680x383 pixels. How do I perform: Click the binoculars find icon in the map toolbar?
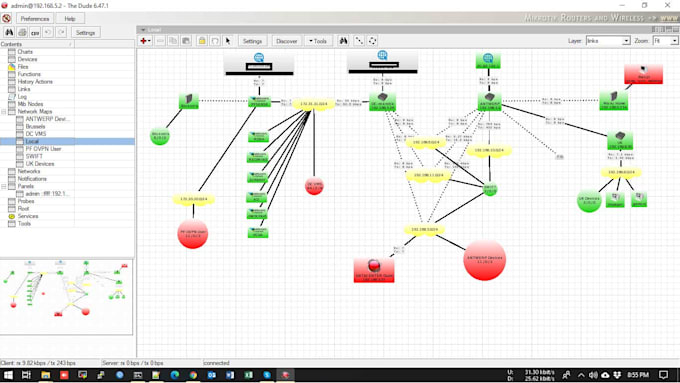point(343,41)
